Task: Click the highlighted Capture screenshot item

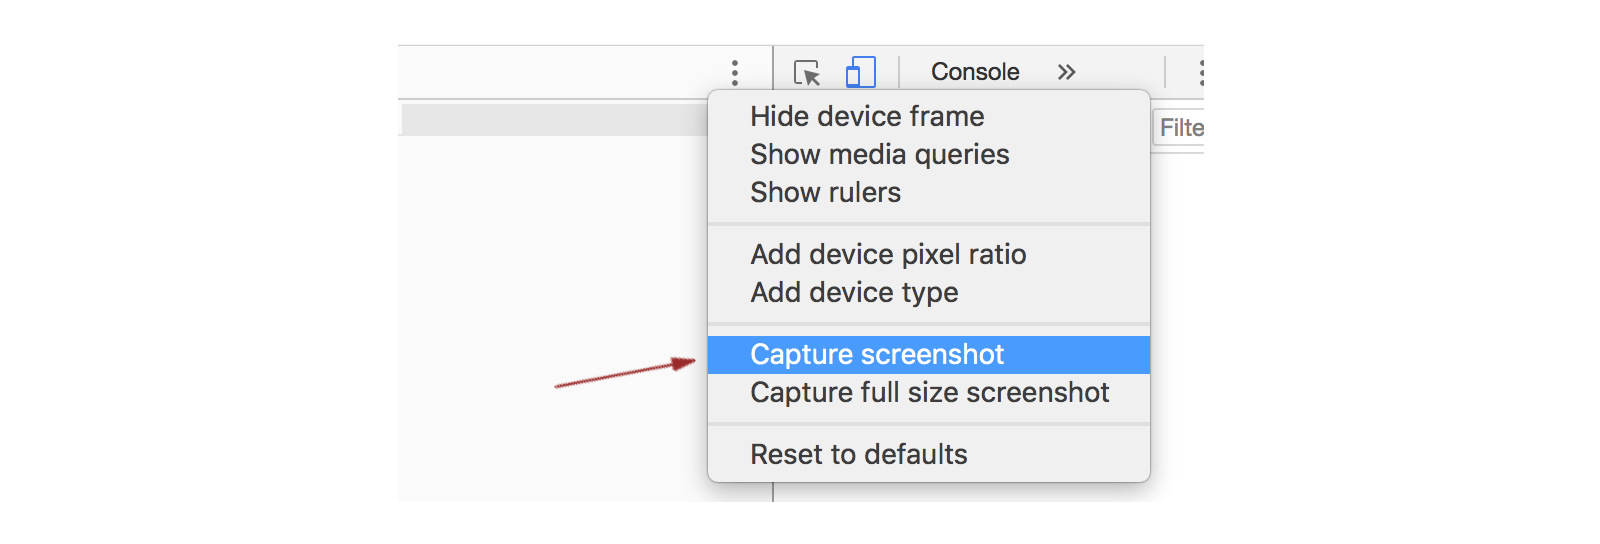Action: click(x=929, y=355)
